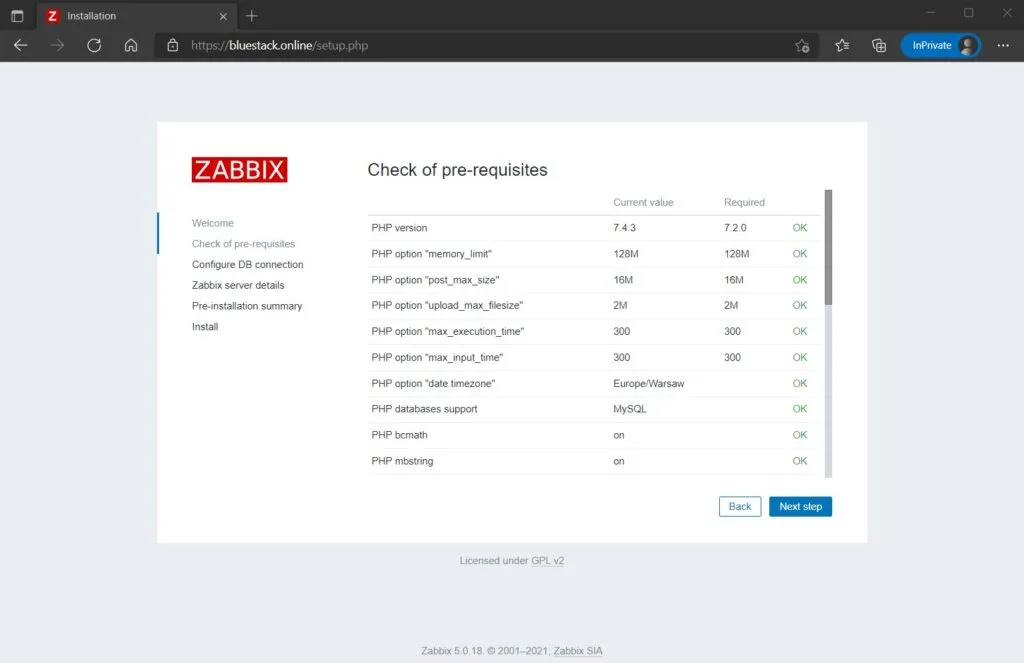Screen dimensions: 1024x663
Task: Click the pre-requisites list scrollbar
Action: [x=828, y=247]
